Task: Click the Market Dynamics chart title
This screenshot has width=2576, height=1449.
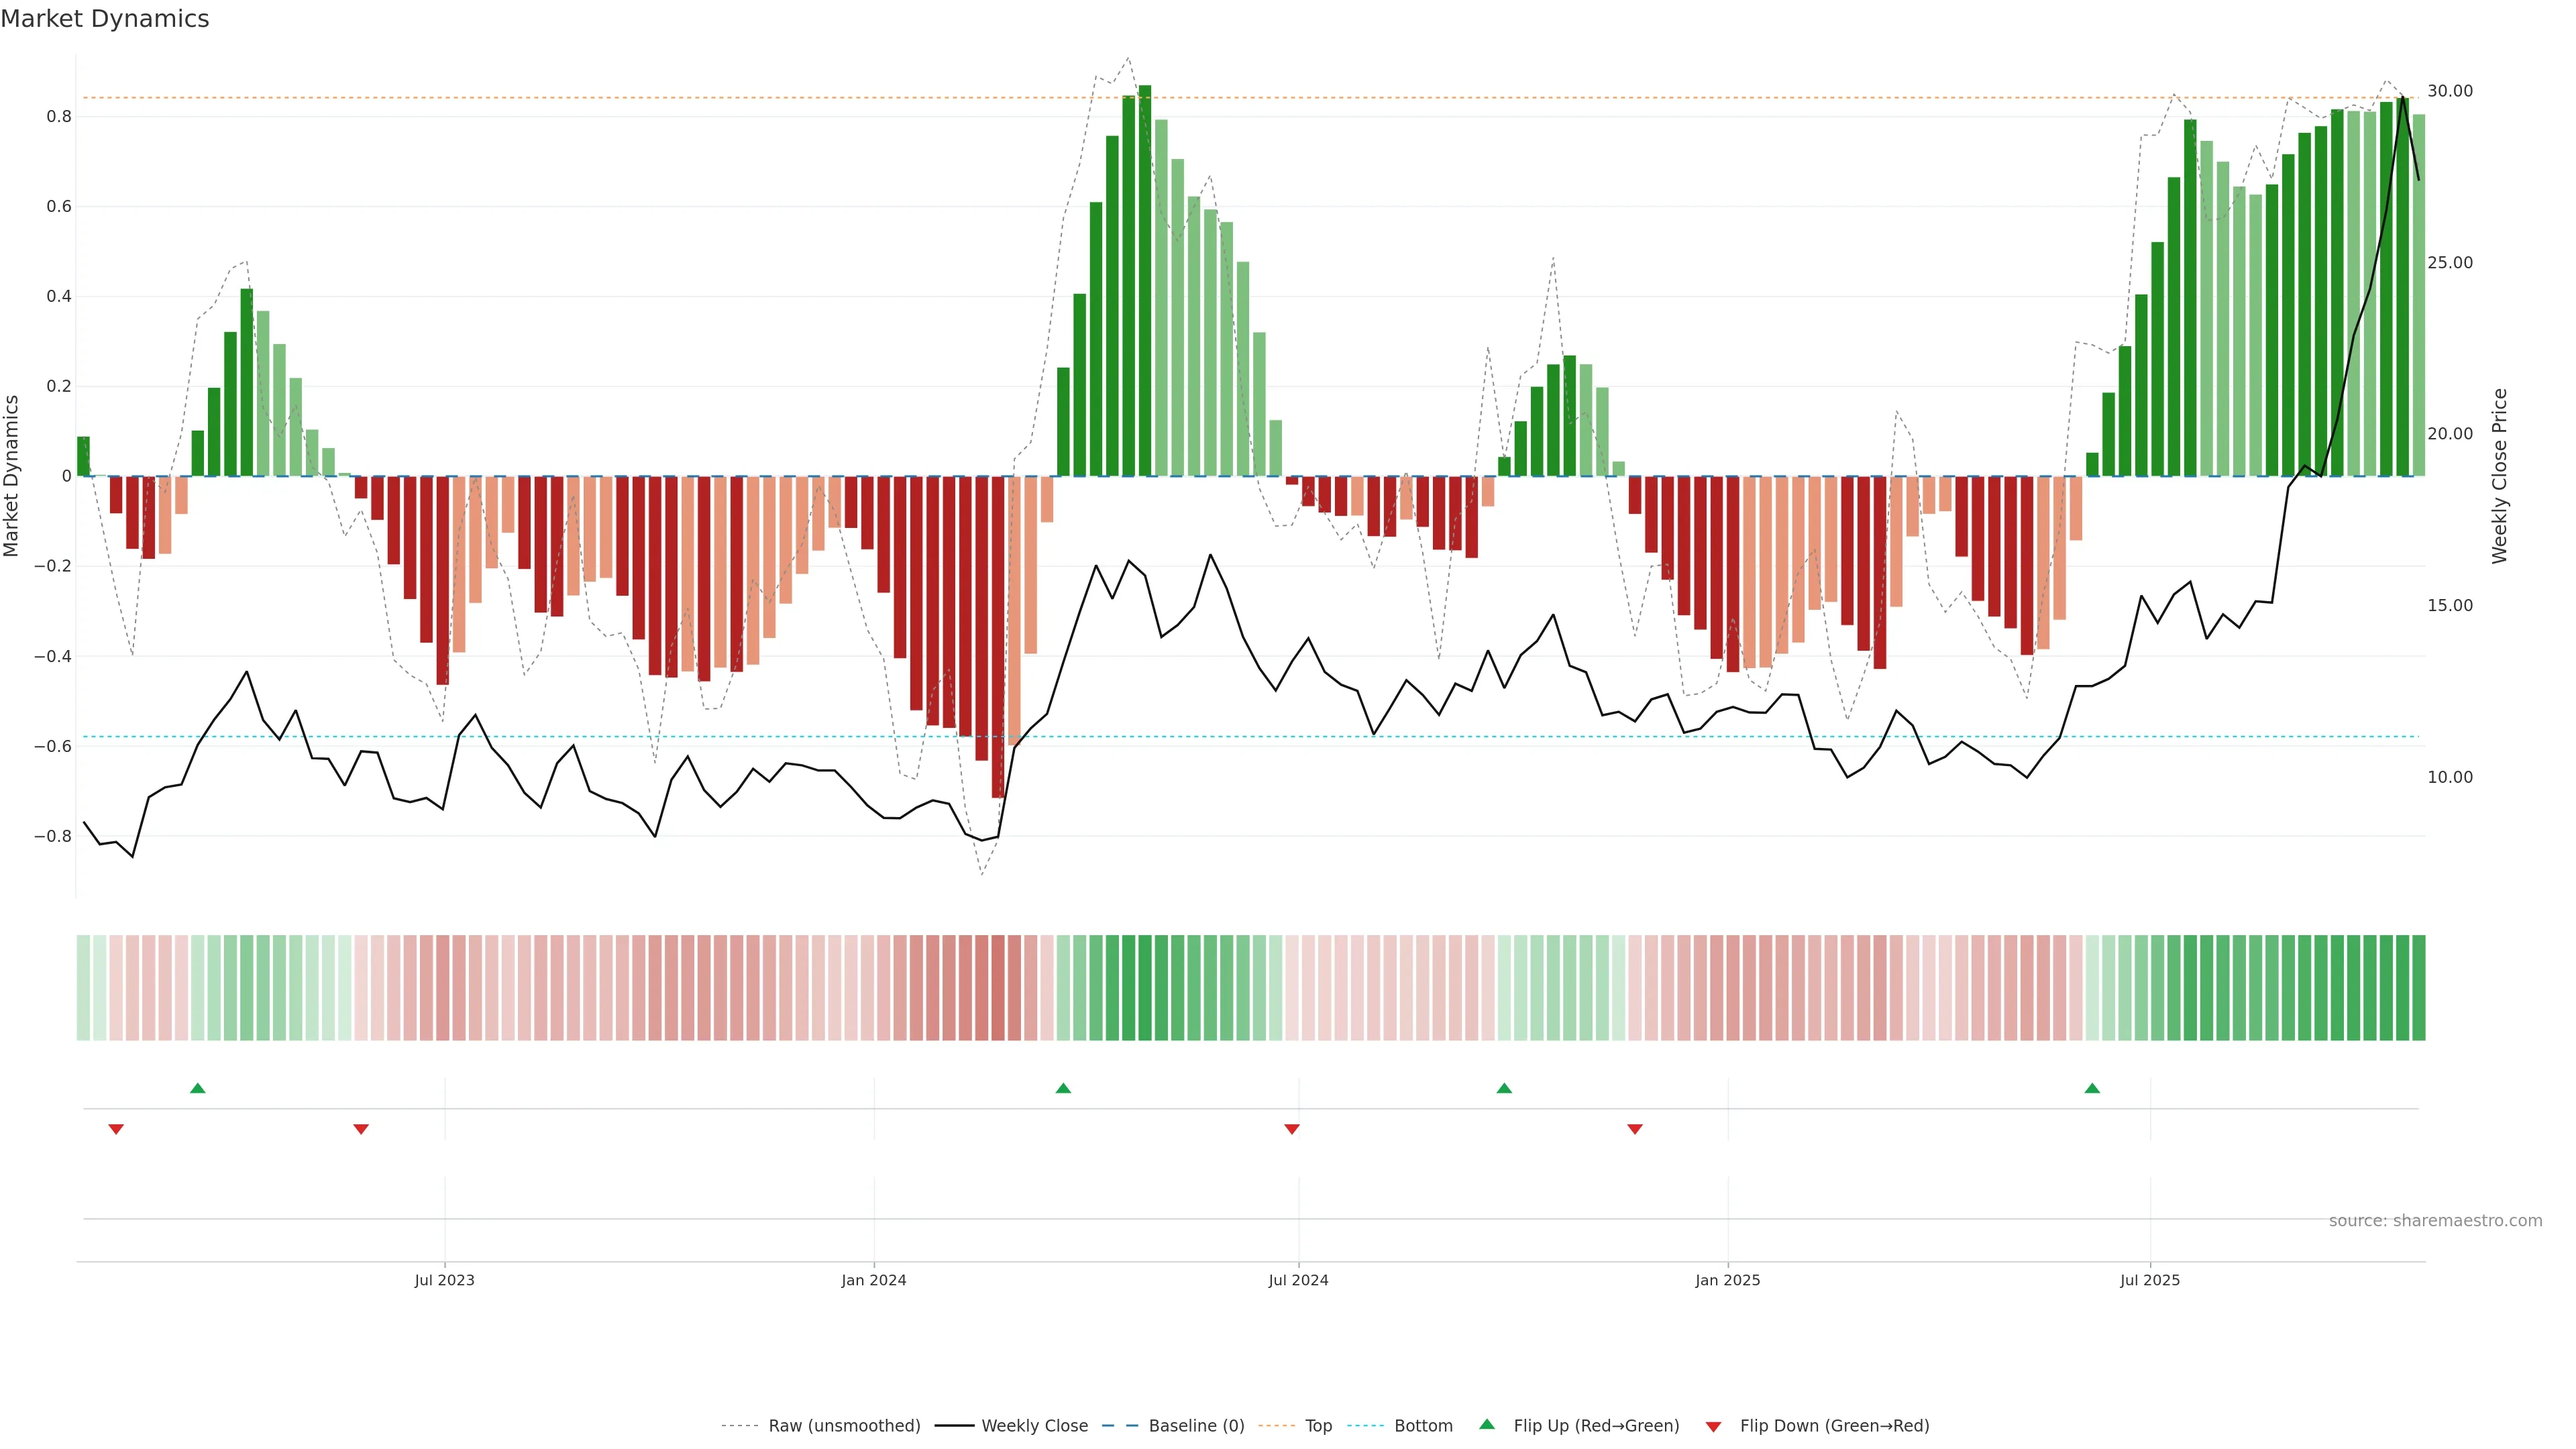Action: (x=105, y=19)
